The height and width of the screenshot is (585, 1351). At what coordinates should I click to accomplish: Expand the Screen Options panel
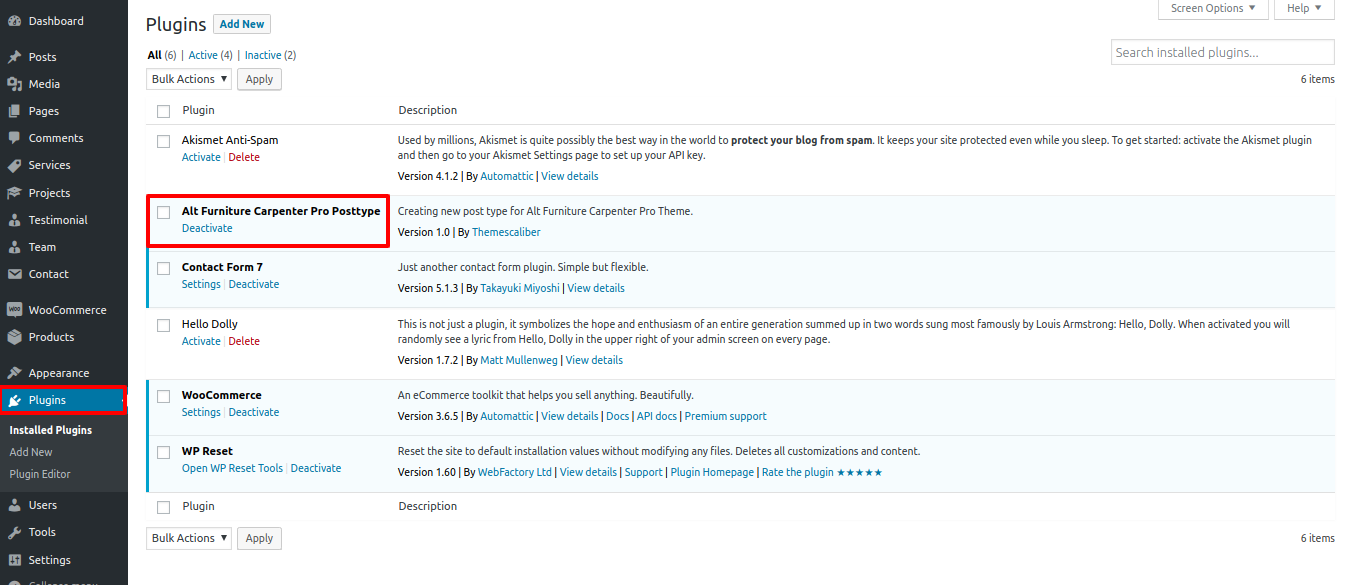click(1213, 9)
